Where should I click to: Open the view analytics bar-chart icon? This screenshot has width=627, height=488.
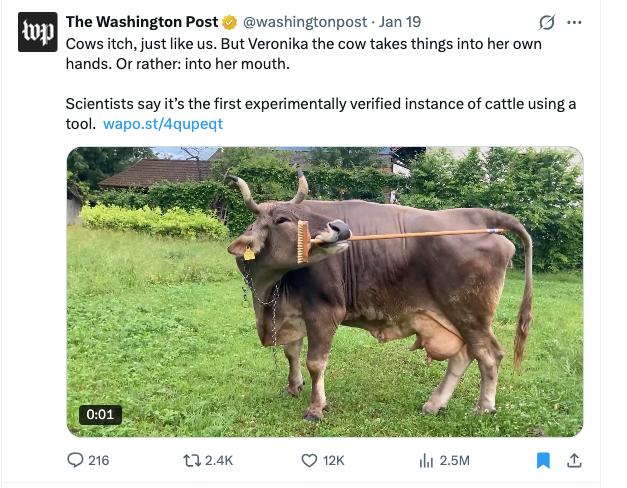coord(425,460)
